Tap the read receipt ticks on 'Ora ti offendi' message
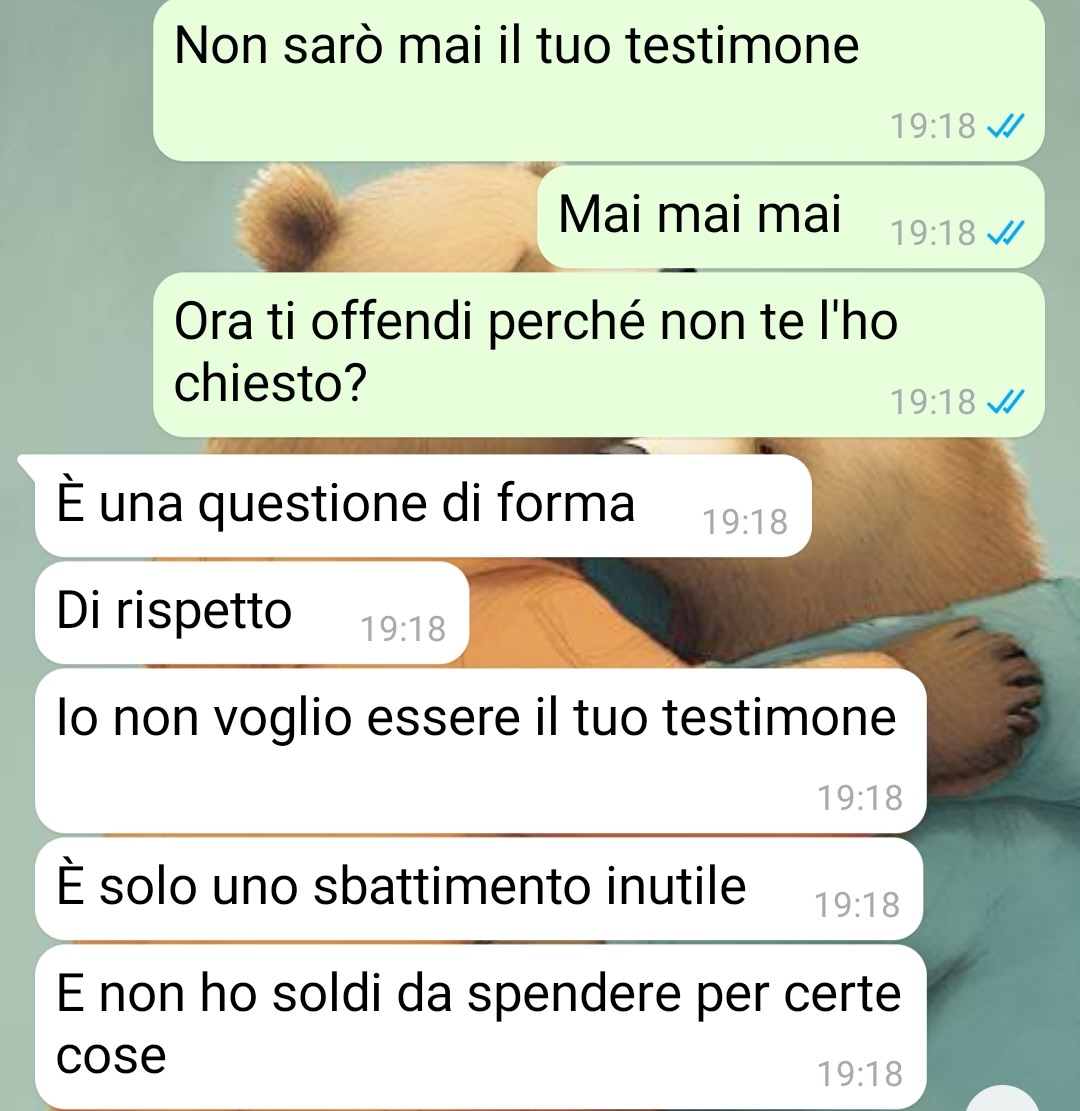The height and width of the screenshot is (1111, 1080). point(1005,402)
